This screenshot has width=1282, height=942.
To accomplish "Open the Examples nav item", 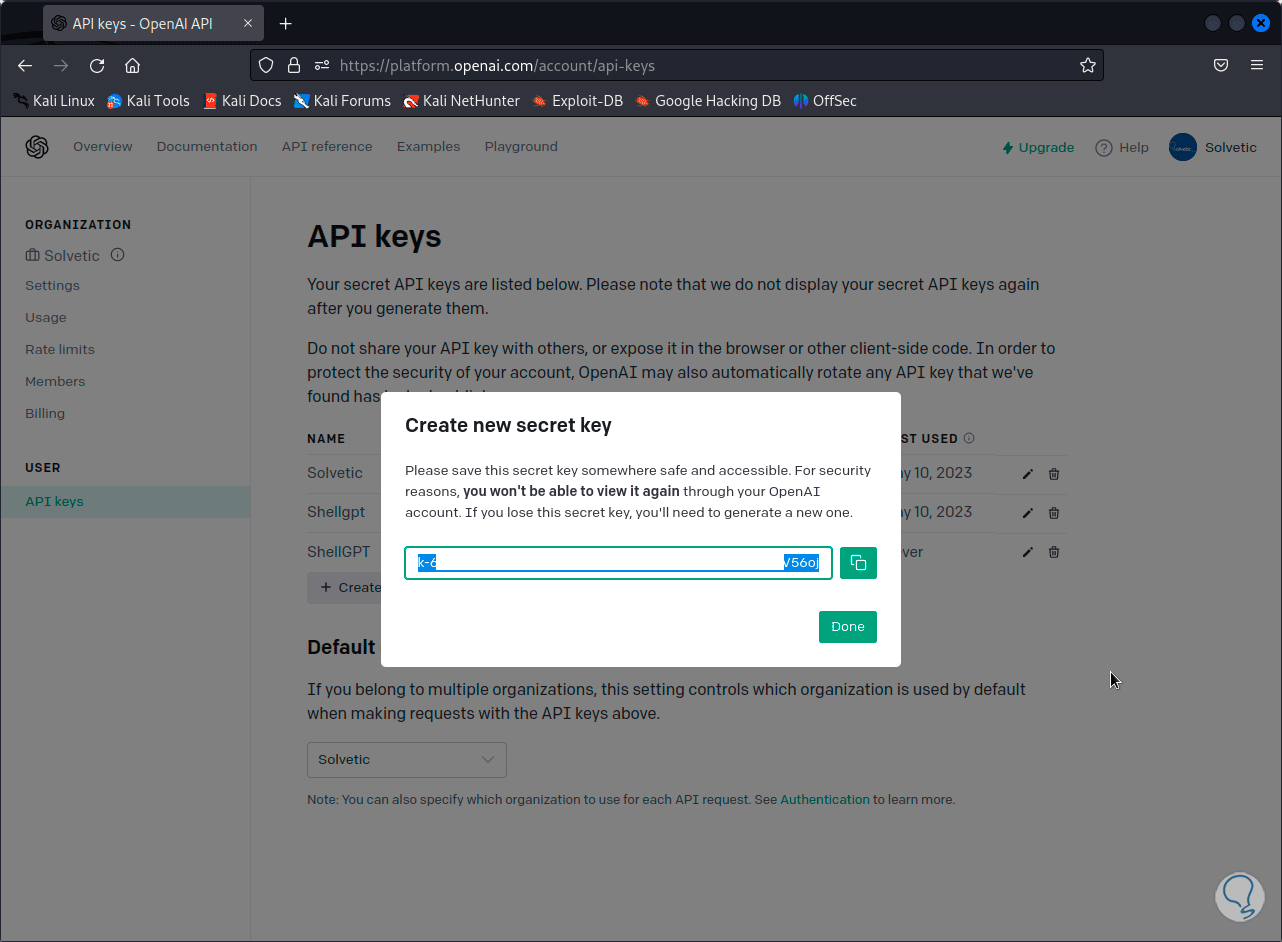I will click(x=428, y=147).
